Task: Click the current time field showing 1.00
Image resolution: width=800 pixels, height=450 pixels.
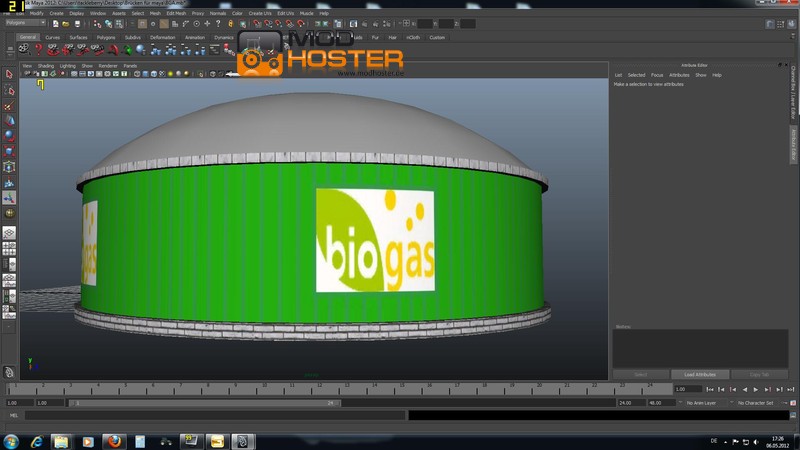Action: (688, 389)
